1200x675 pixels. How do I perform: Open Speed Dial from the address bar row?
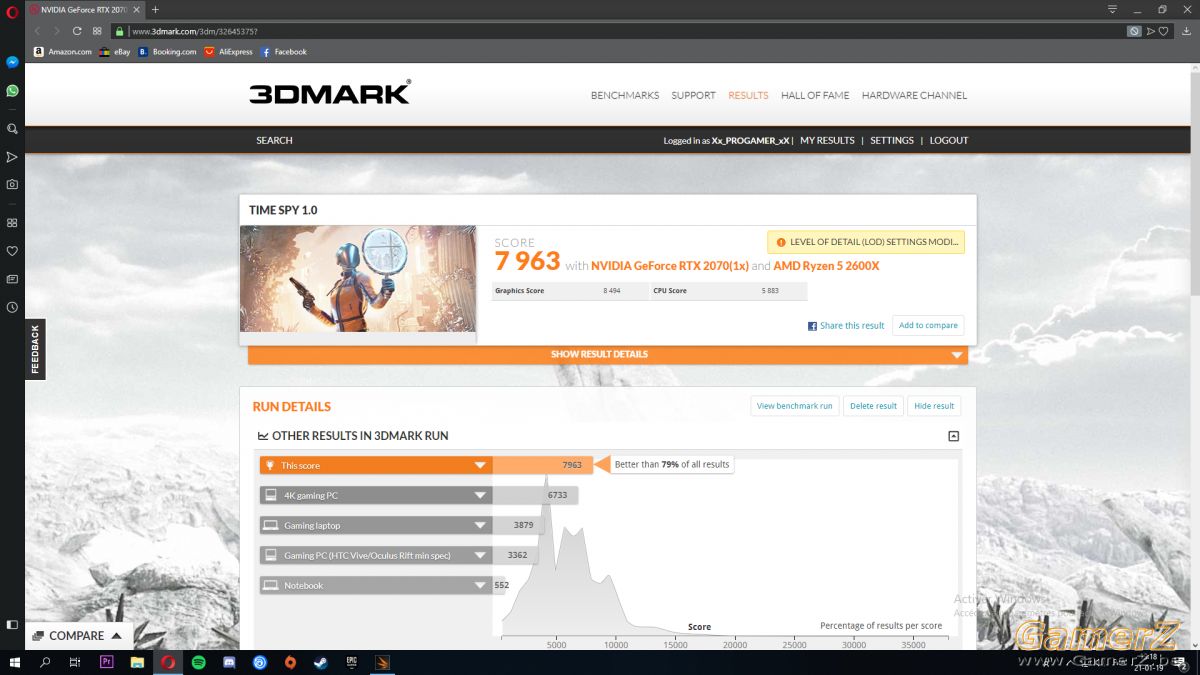pyautogui.click(x=97, y=31)
